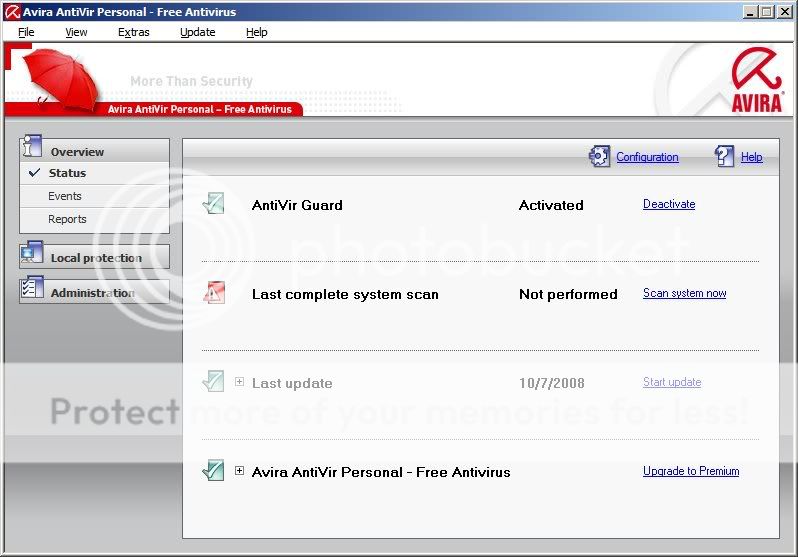798x557 pixels.
Task: Click the Avira logo at top right
Action: click(757, 80)
